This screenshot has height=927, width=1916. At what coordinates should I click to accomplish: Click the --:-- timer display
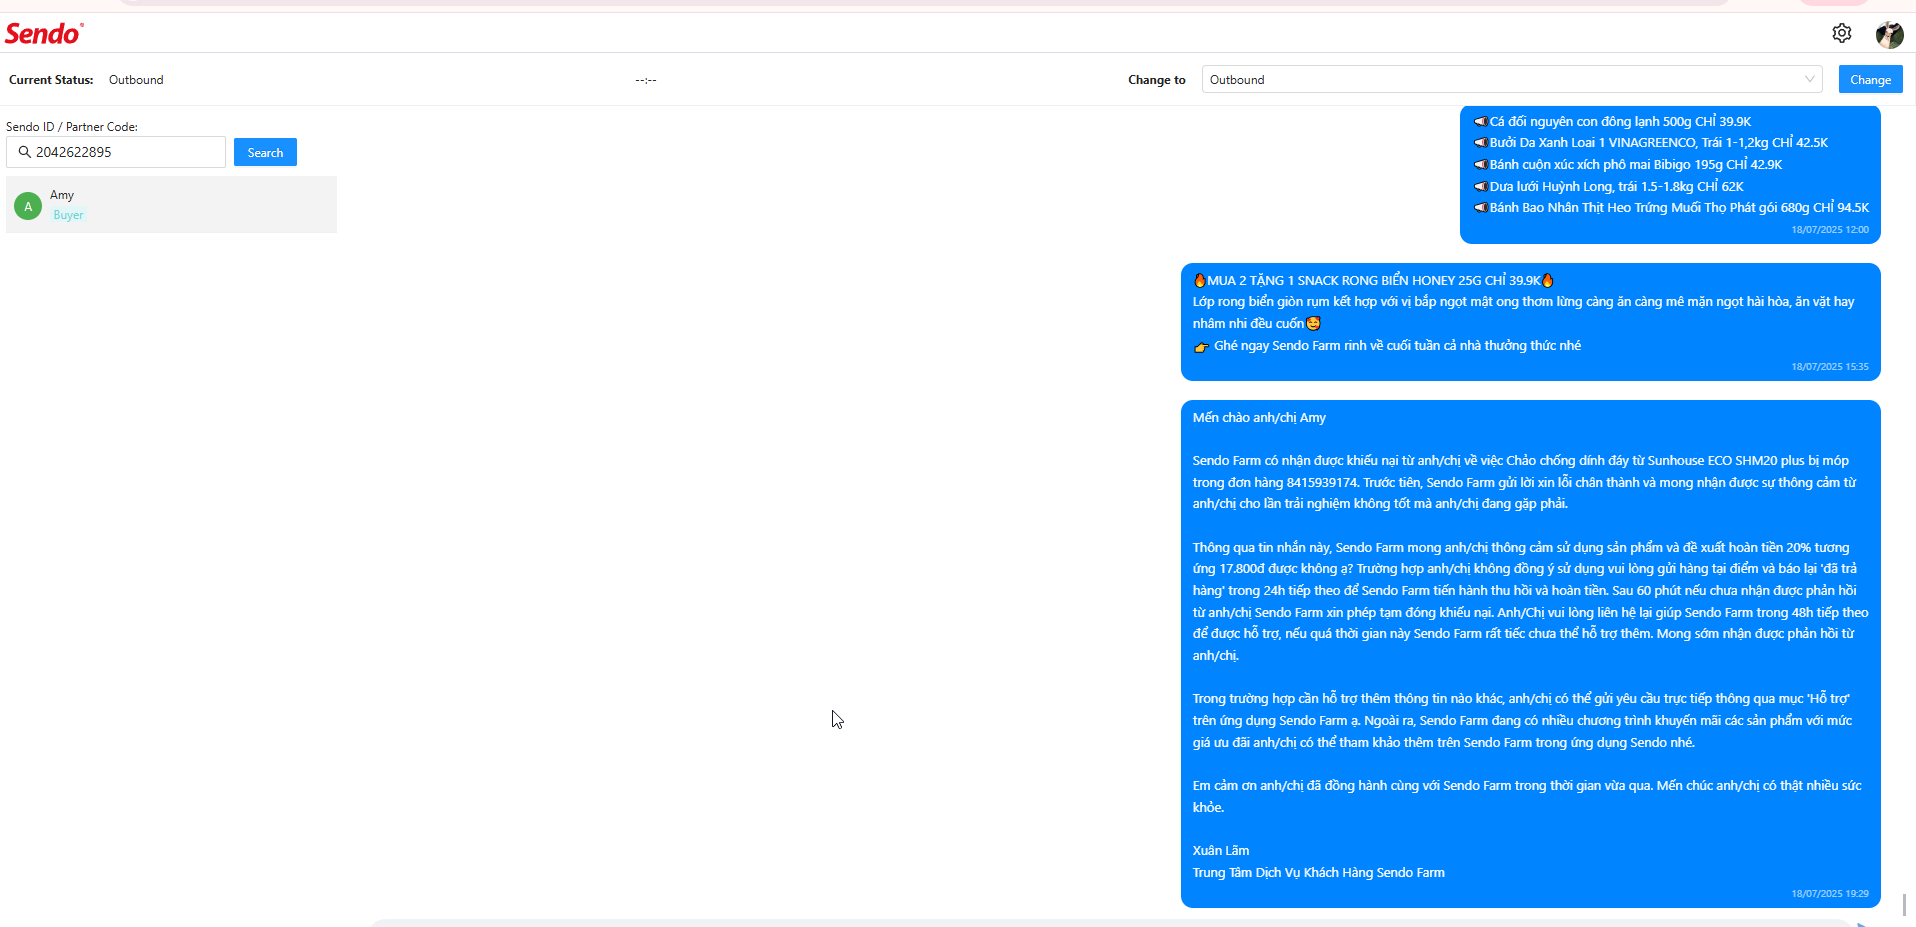coord(646,80)
